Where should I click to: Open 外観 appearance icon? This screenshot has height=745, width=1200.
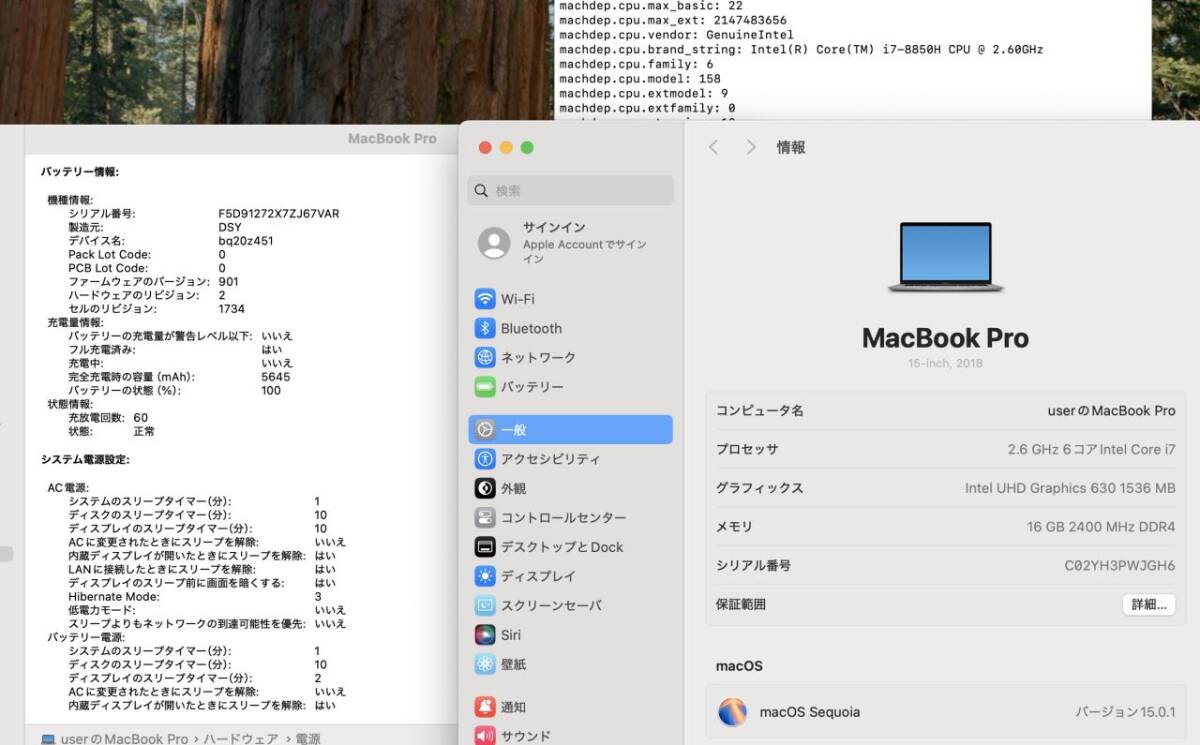(485, 489)
